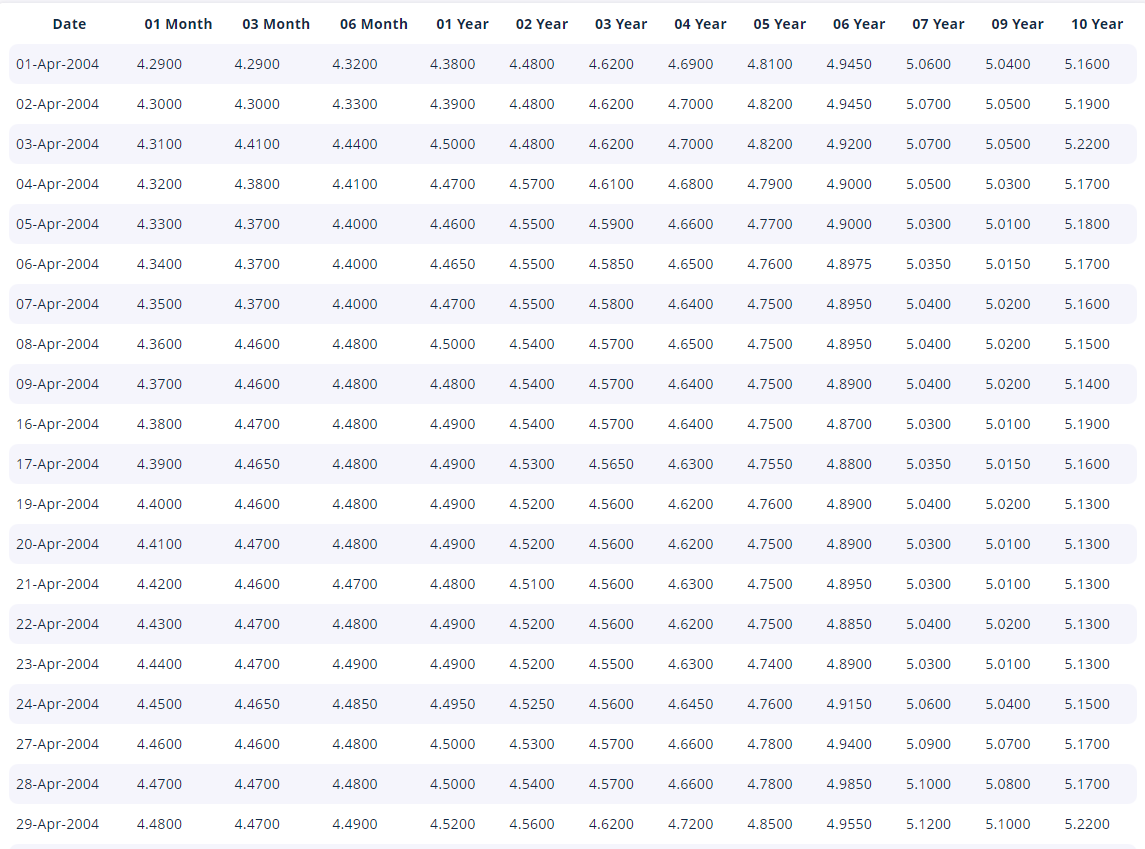The width and height of the screenshot is (1145, 849).
Task: Click 01 Month value 4.4000 for 19-Apr-2004
Action: (159, 504)
